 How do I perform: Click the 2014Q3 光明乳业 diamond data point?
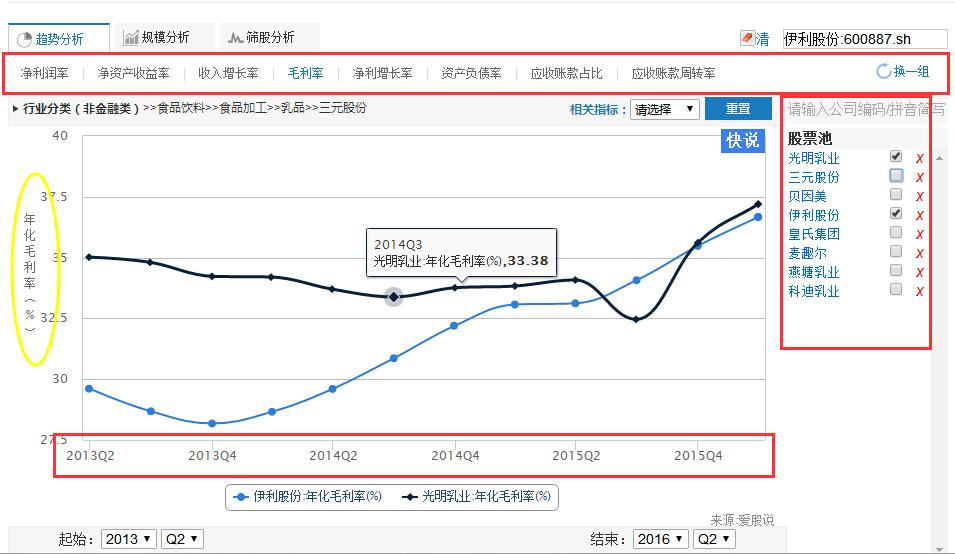[x=394, y=297]
